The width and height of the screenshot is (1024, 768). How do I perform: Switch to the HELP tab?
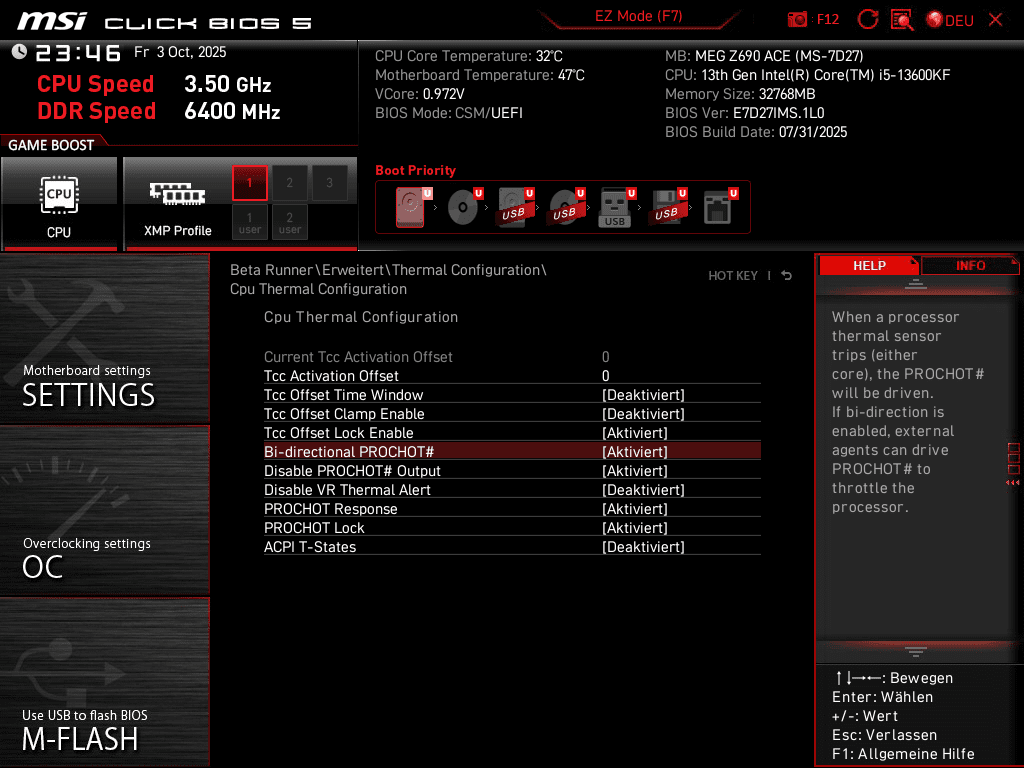point(869,266)
